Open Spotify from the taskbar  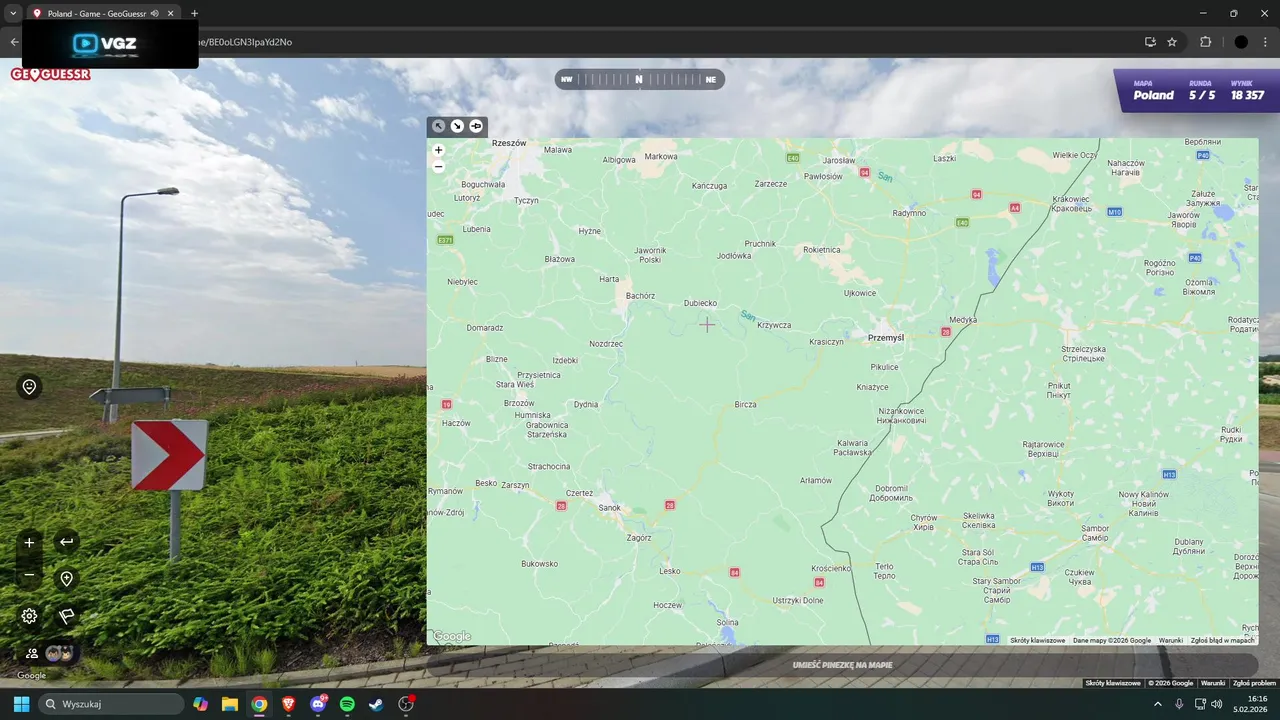pos(347,704)
